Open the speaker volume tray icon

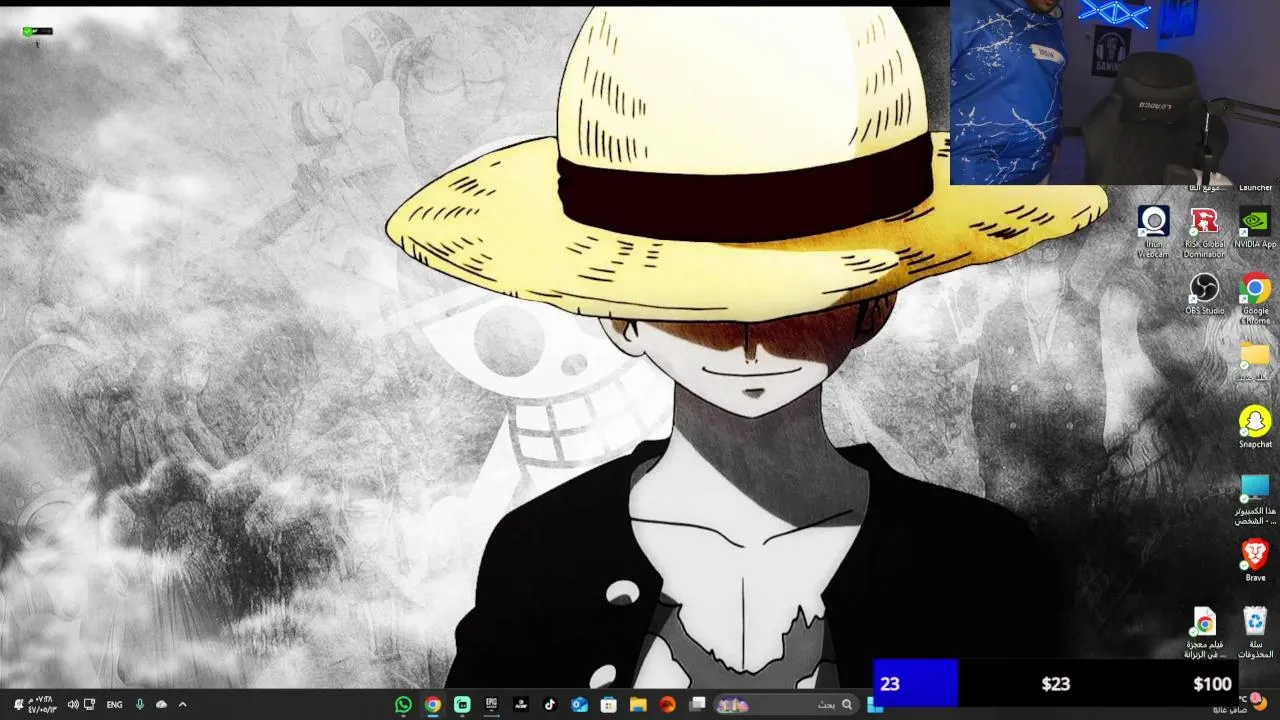point(73,704)
